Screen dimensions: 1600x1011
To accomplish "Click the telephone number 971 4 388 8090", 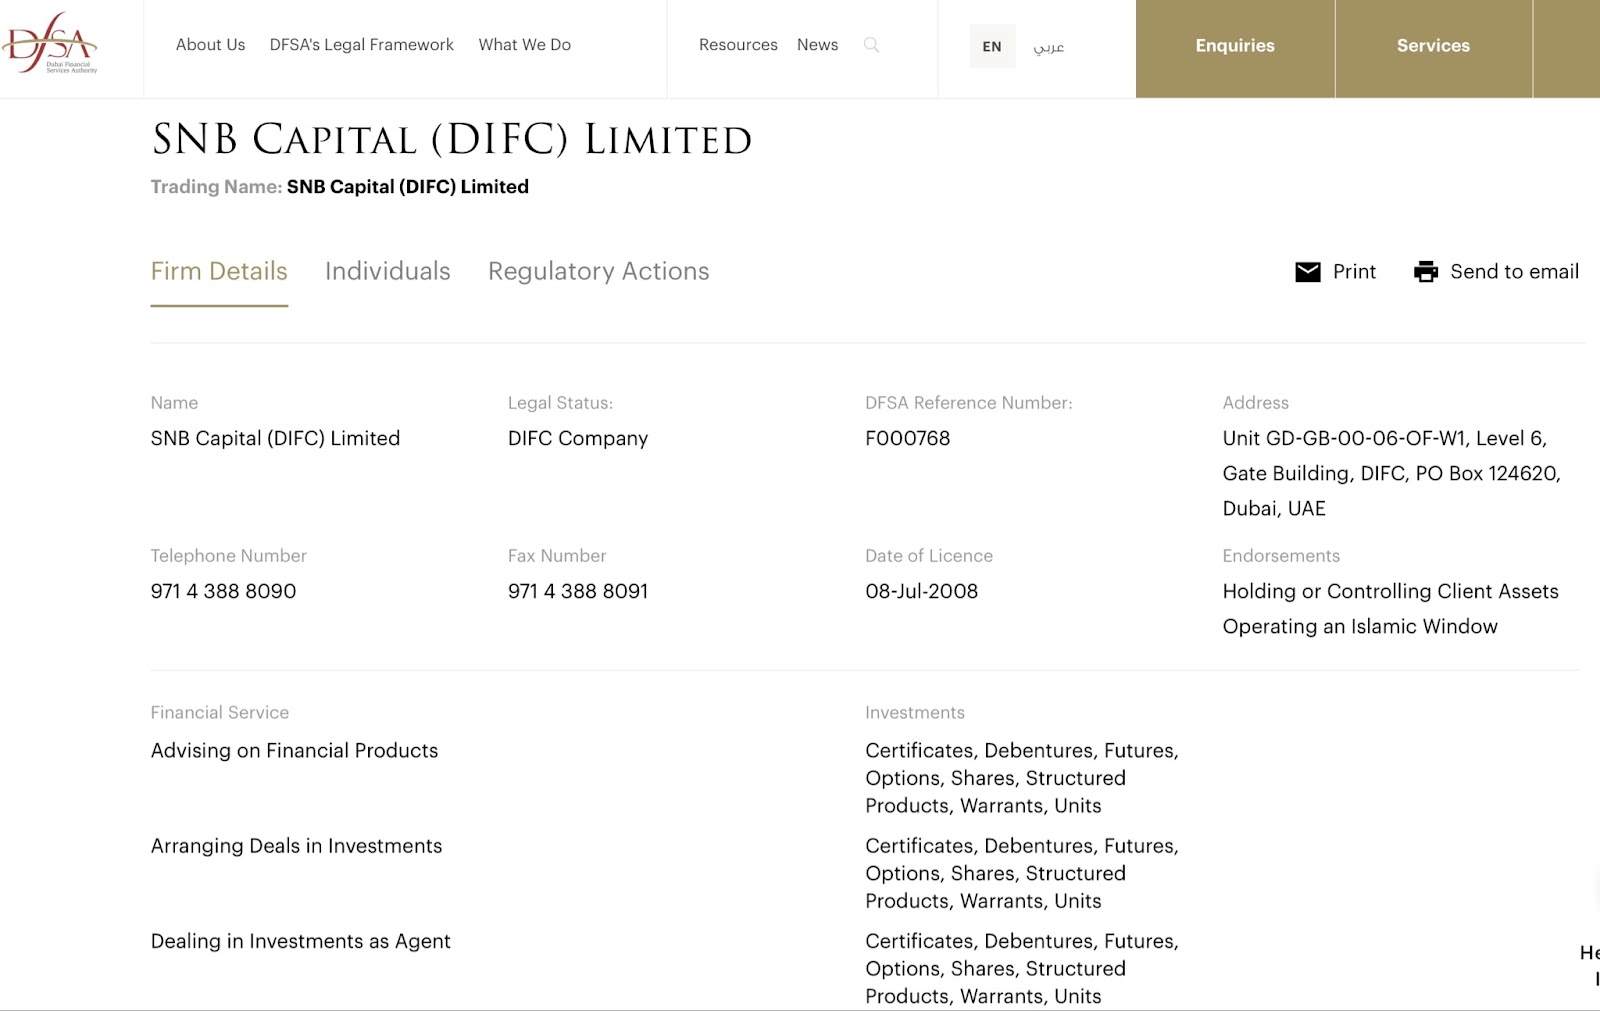I will pos(223,591).
